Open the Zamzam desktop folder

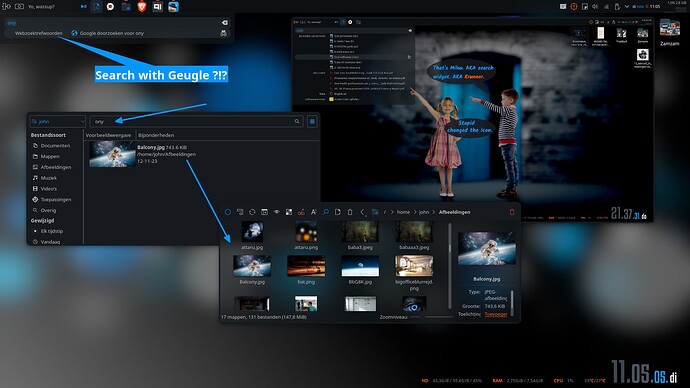(x=669, y=33)
